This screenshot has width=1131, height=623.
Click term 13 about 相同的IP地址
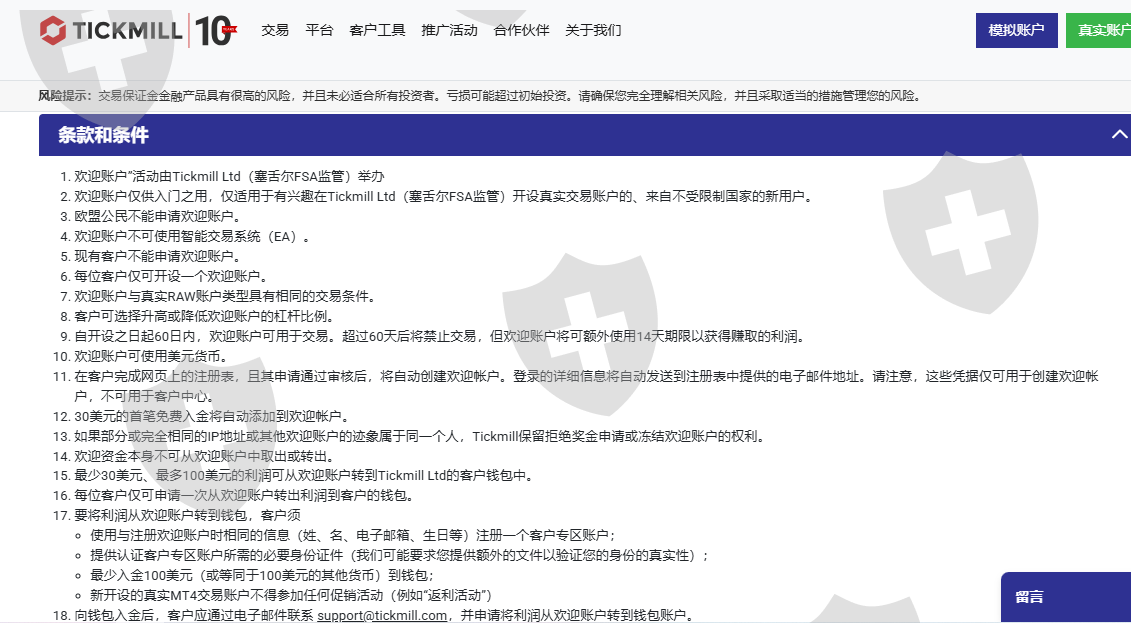[421, 436]
